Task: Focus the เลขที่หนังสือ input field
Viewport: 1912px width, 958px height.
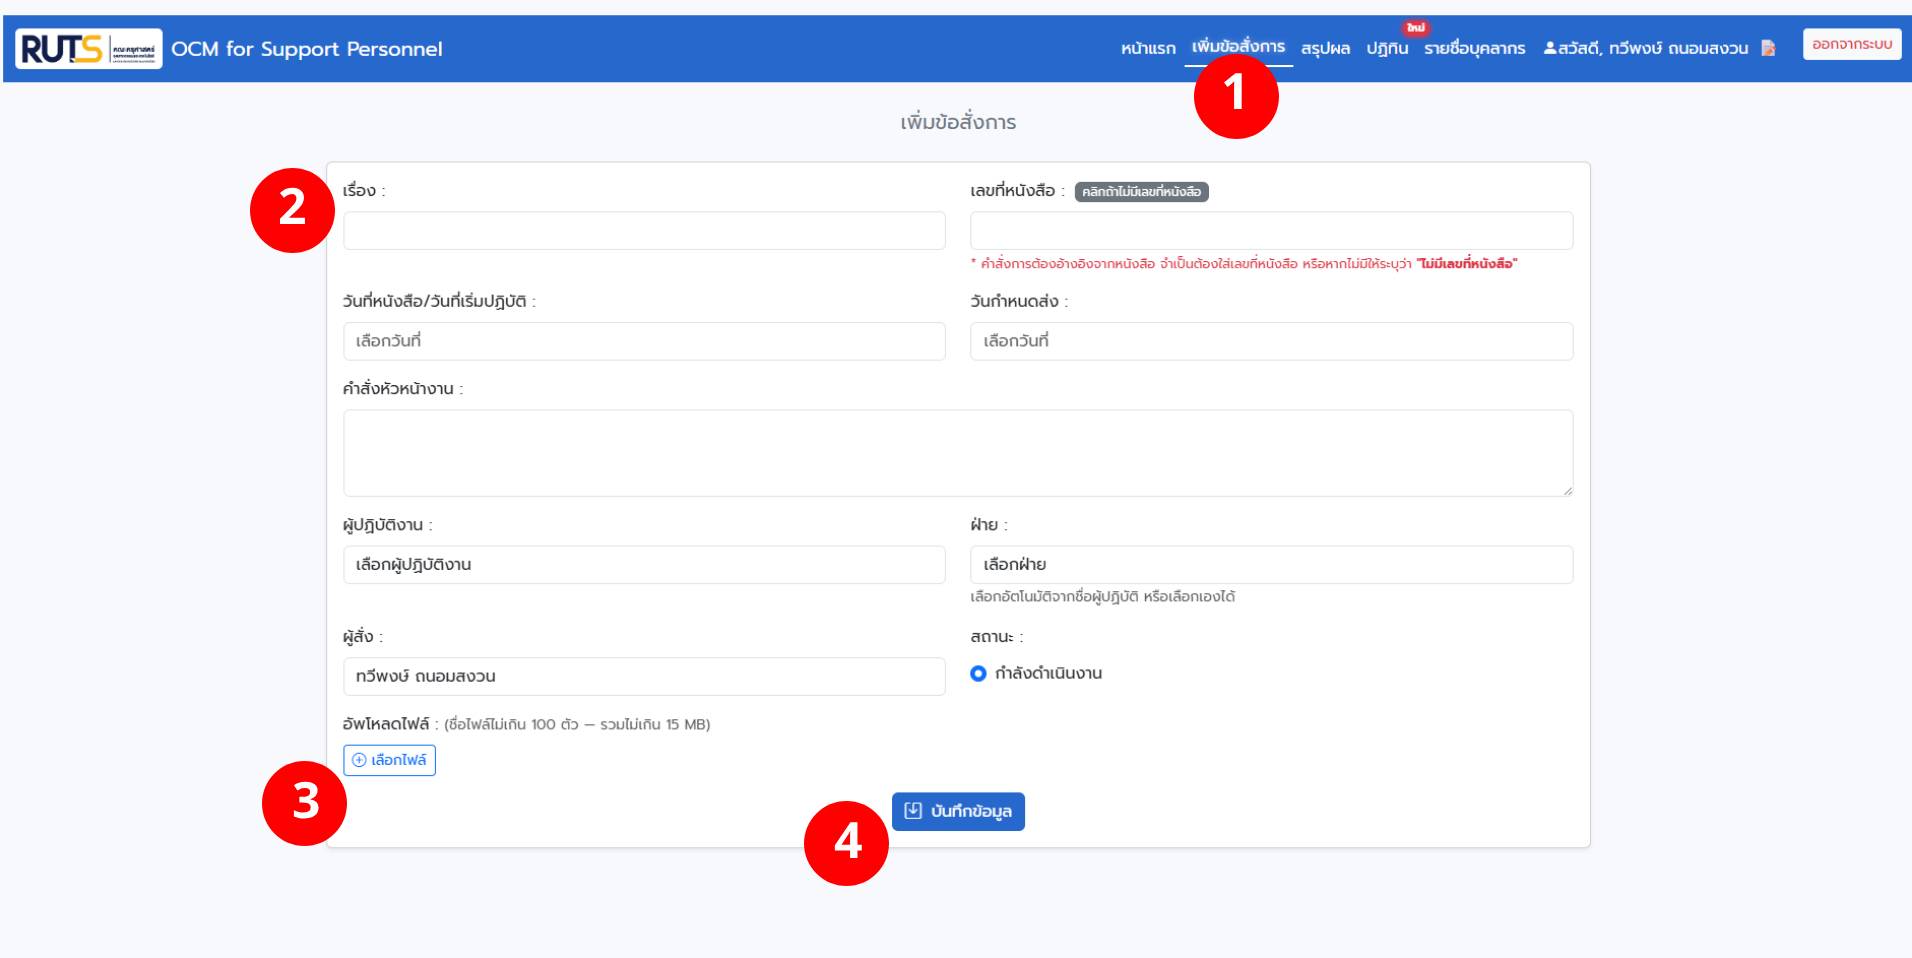Action: point(1271,230)
